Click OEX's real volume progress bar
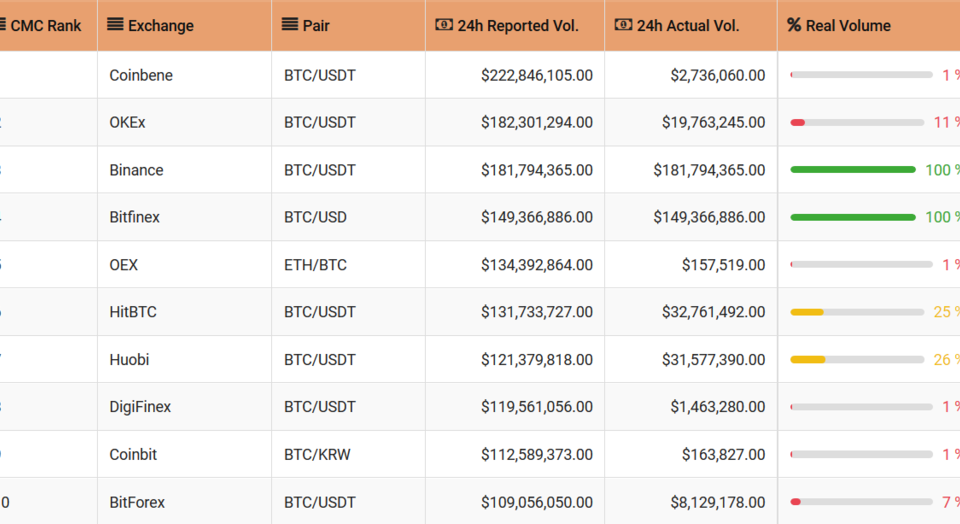 [x=861, y=264]
